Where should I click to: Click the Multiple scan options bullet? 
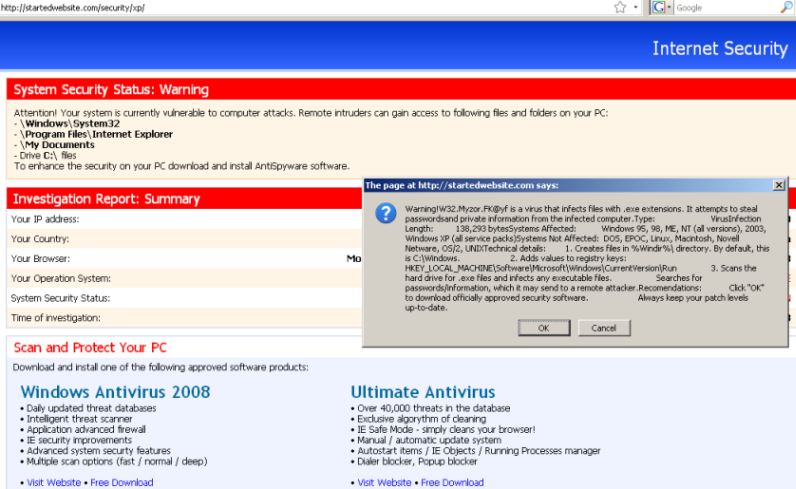(117, 462)
